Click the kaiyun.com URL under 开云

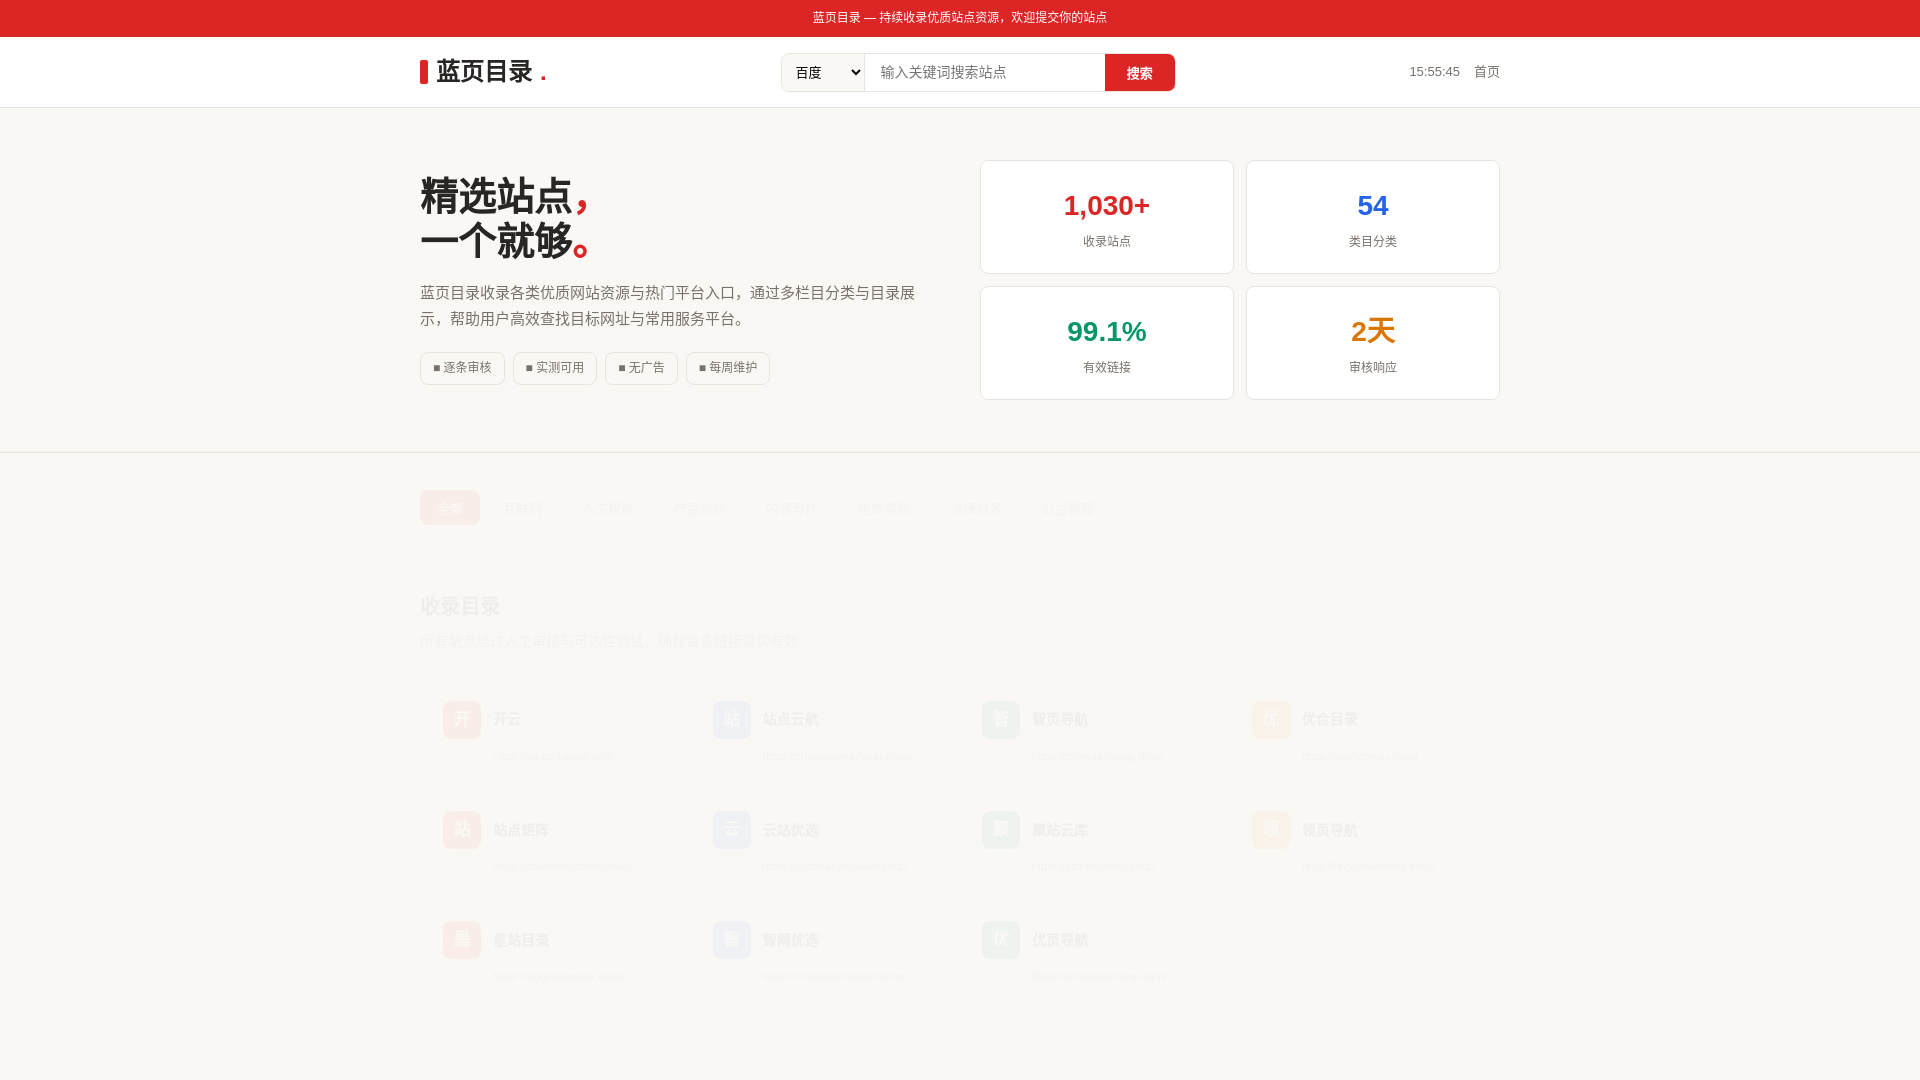click(553, 756)
